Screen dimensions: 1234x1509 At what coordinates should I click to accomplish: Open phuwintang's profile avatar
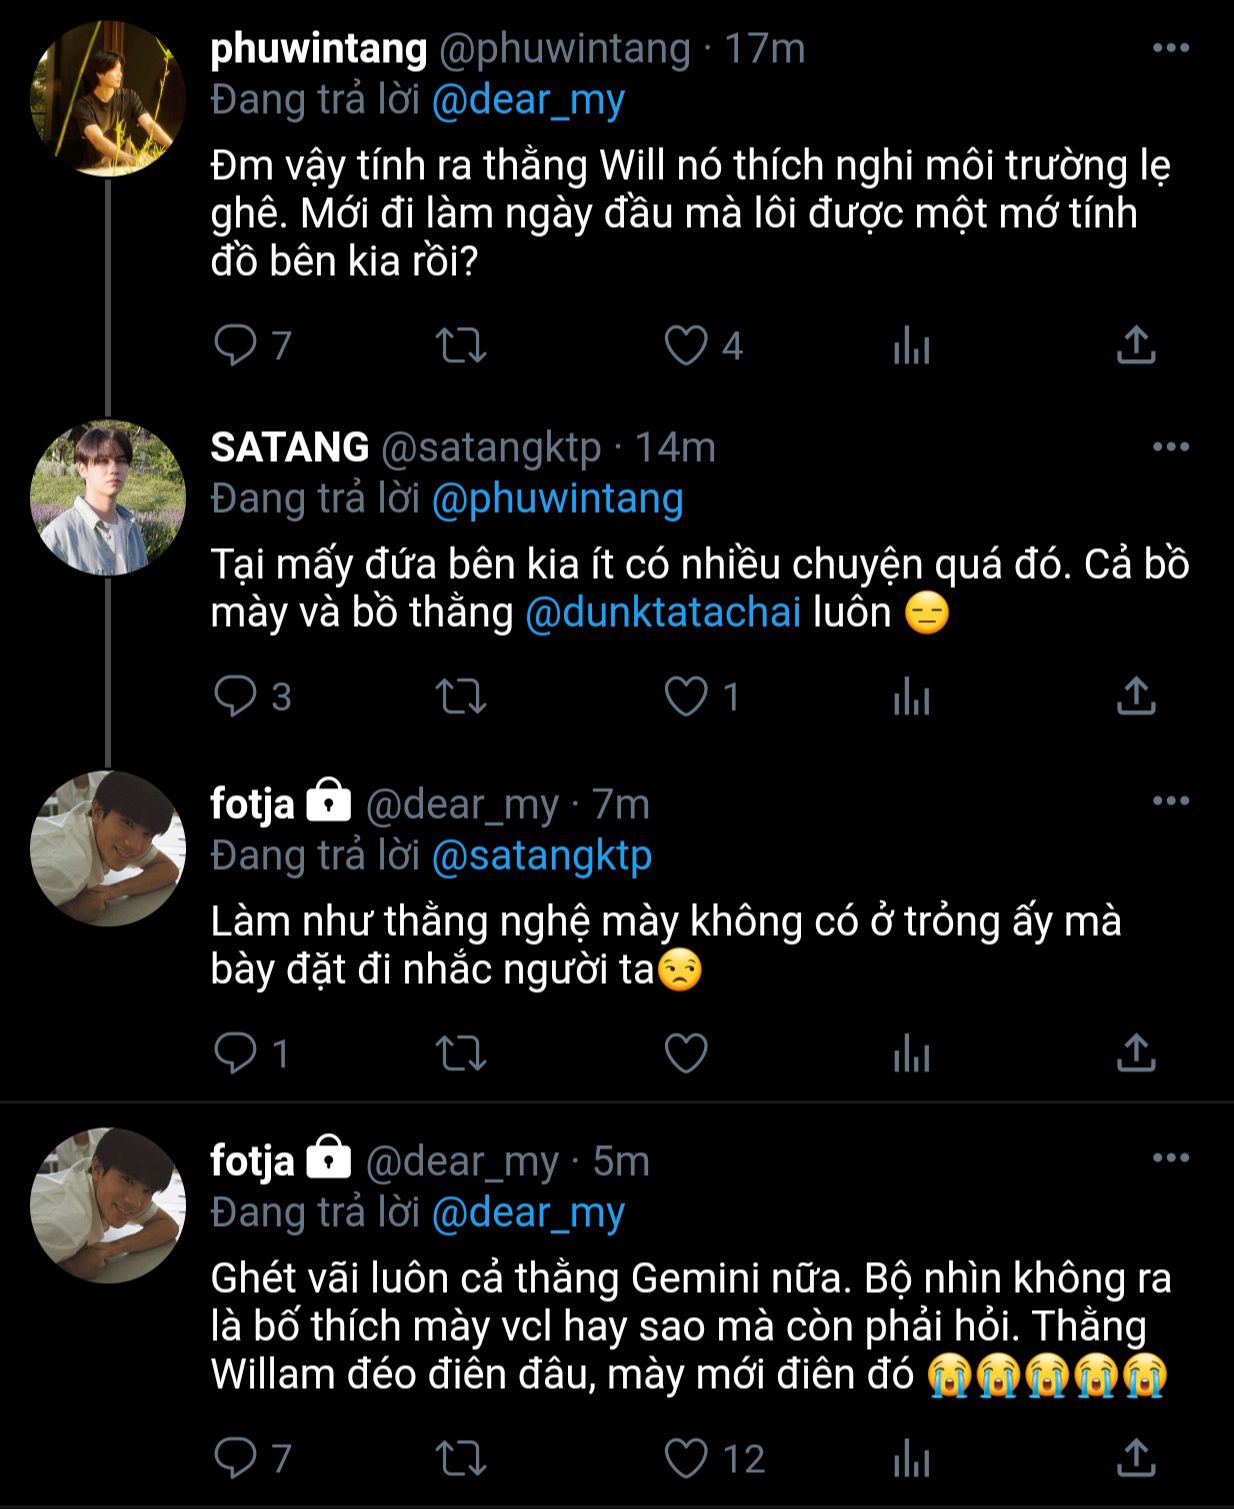coord(108,99)
